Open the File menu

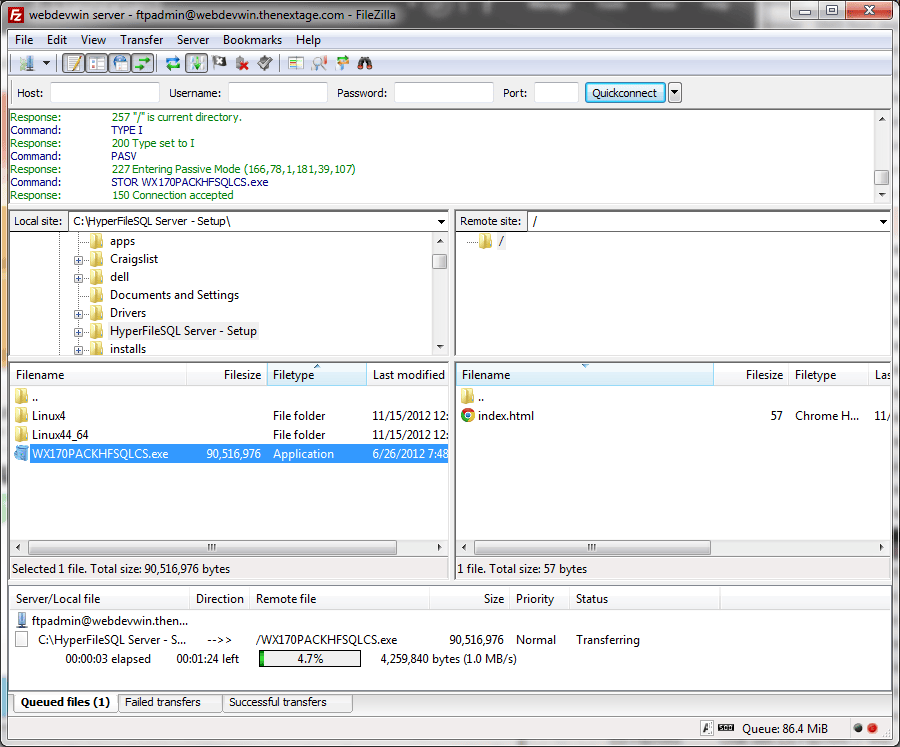[24, 40]
